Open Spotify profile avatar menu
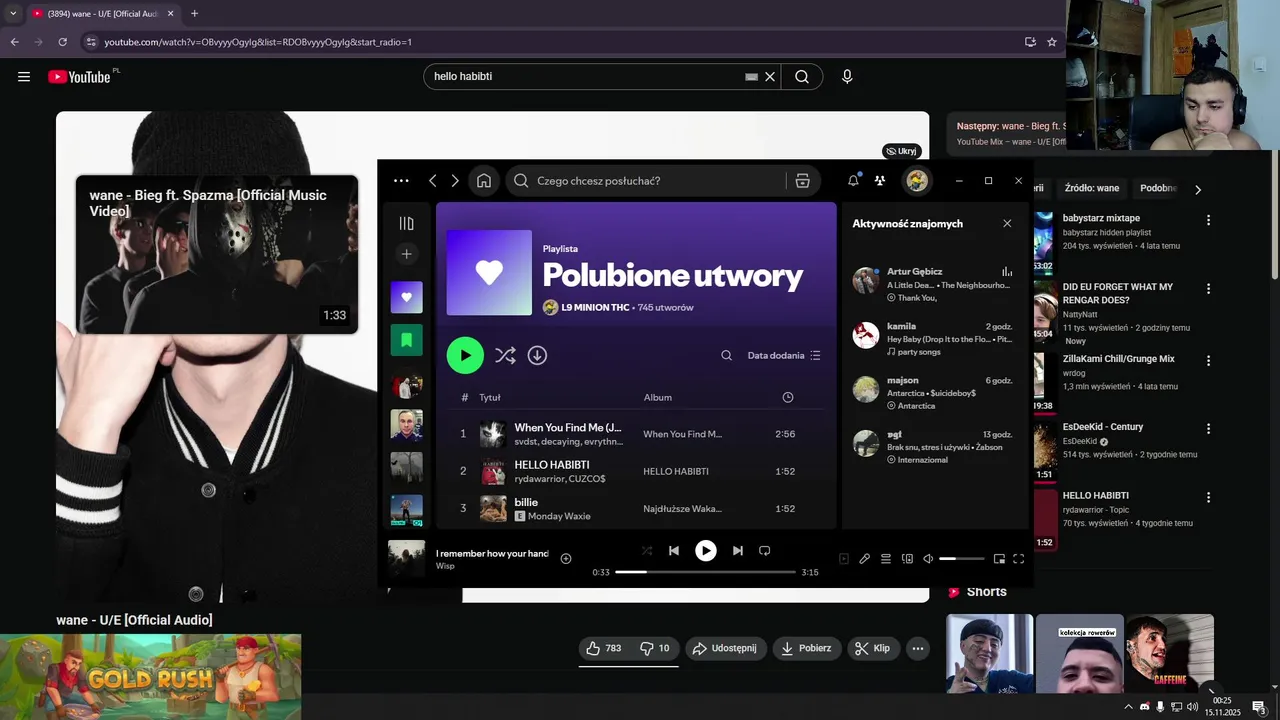This screenshot has width=1280, height=720. [917, 181]
